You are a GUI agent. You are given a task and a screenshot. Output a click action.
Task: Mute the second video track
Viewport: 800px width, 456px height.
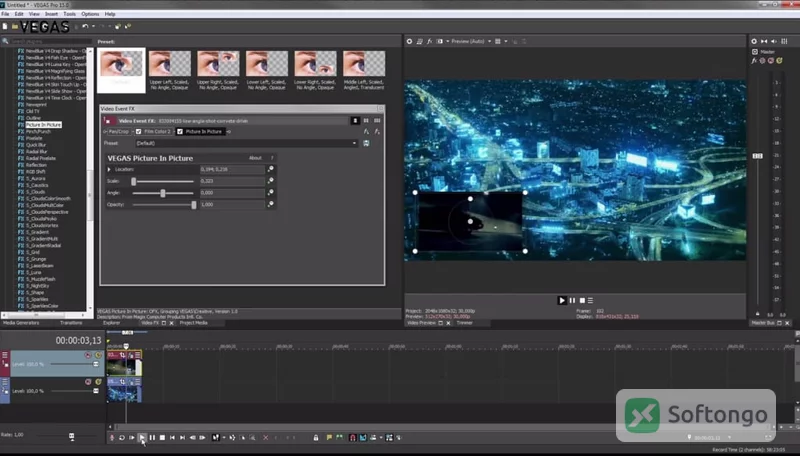pos(88,382)
